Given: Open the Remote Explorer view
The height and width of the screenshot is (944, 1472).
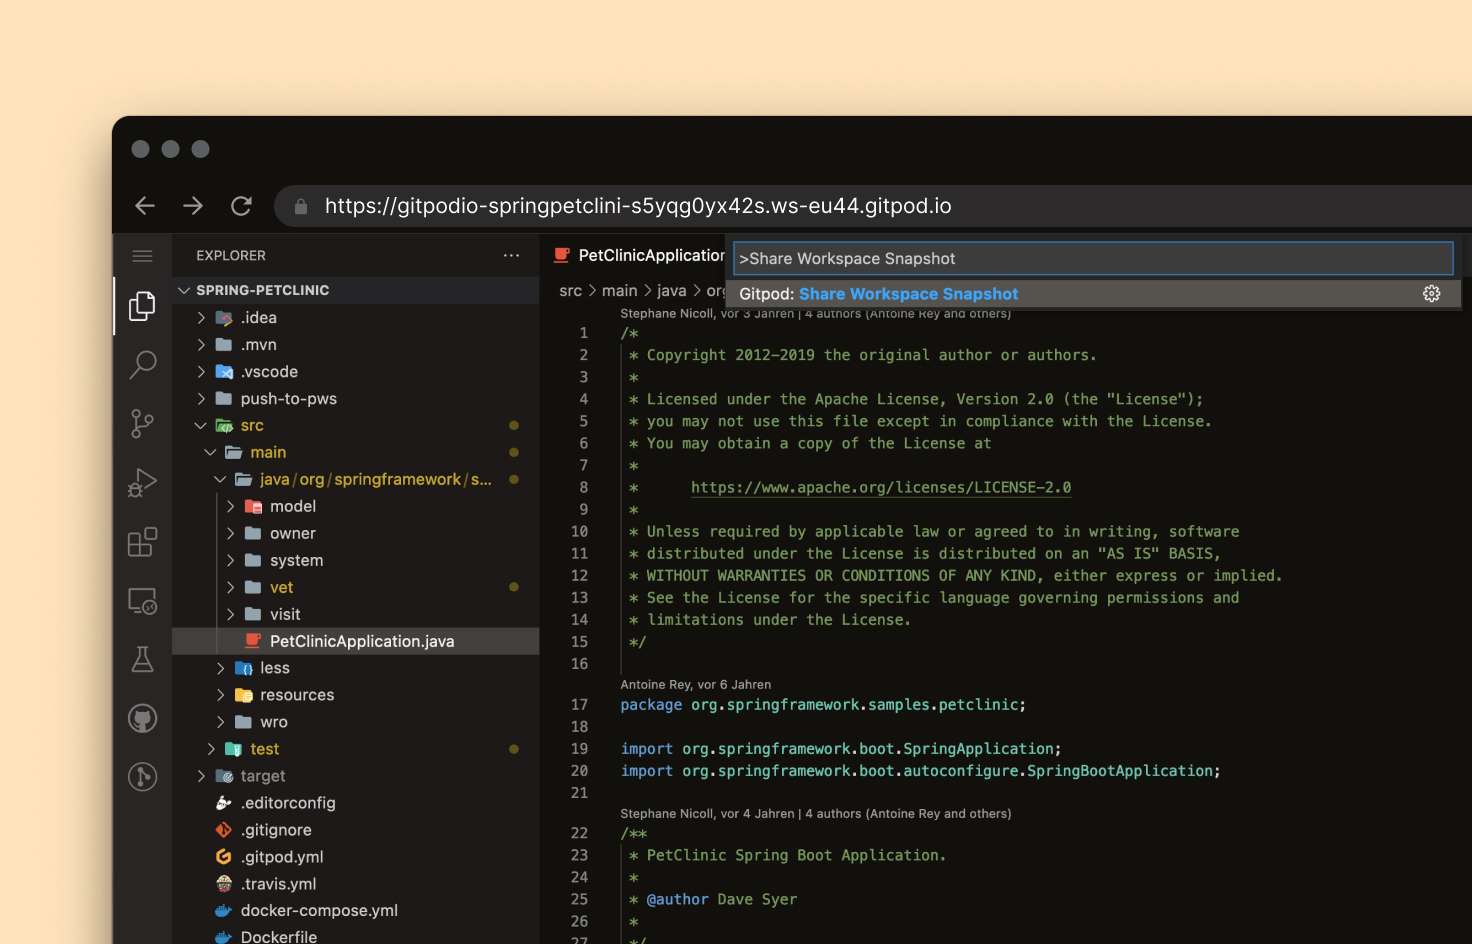Looking at the screenshot, I should click(x=142, y=600).
